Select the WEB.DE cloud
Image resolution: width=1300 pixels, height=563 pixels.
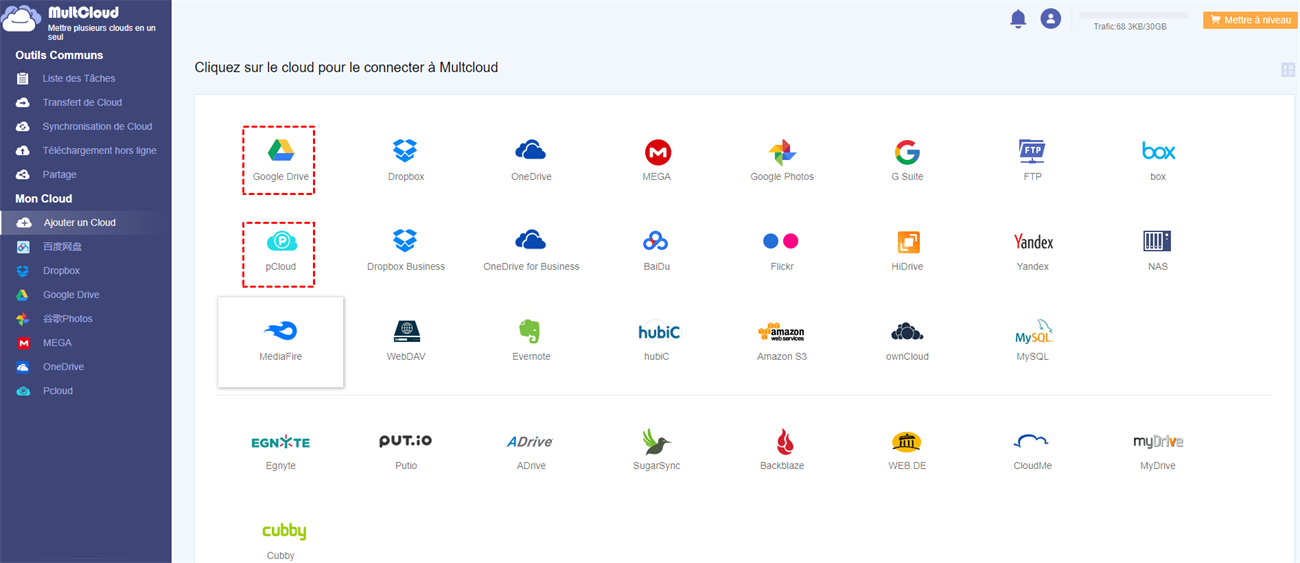point(907,441)
